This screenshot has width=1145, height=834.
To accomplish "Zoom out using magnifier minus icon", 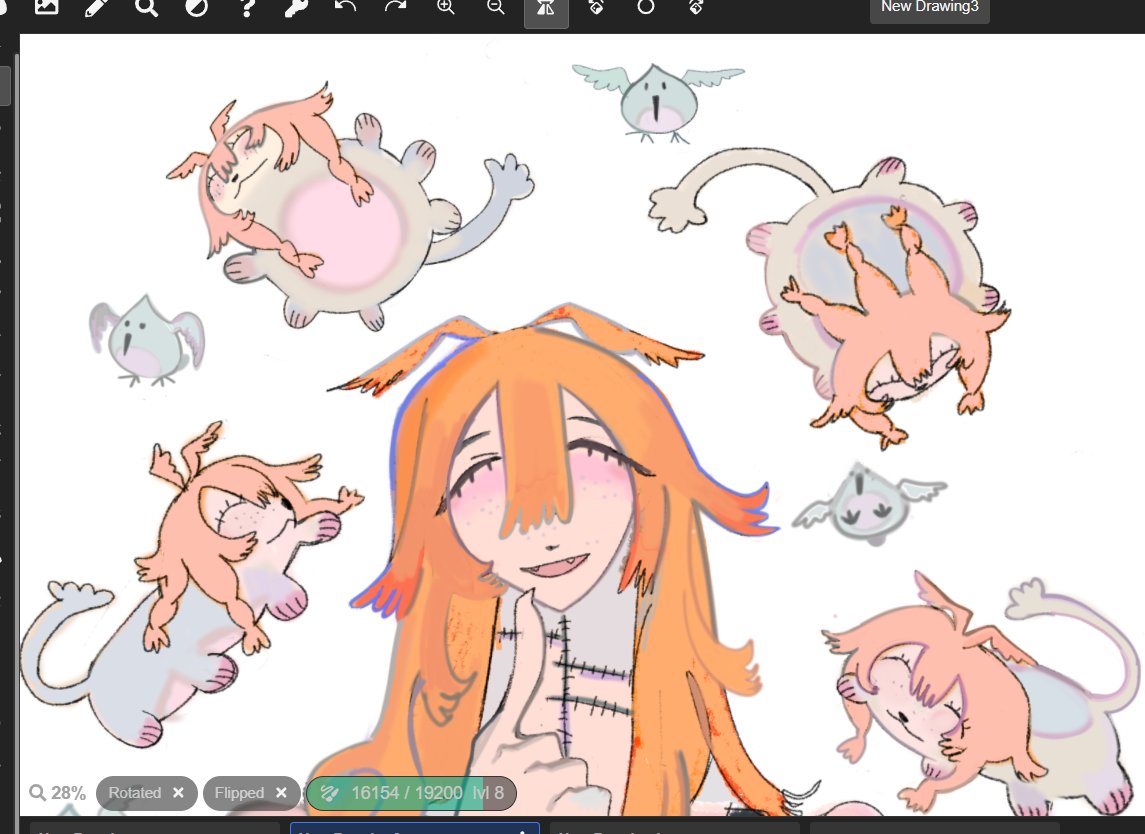I will [496, 7].
